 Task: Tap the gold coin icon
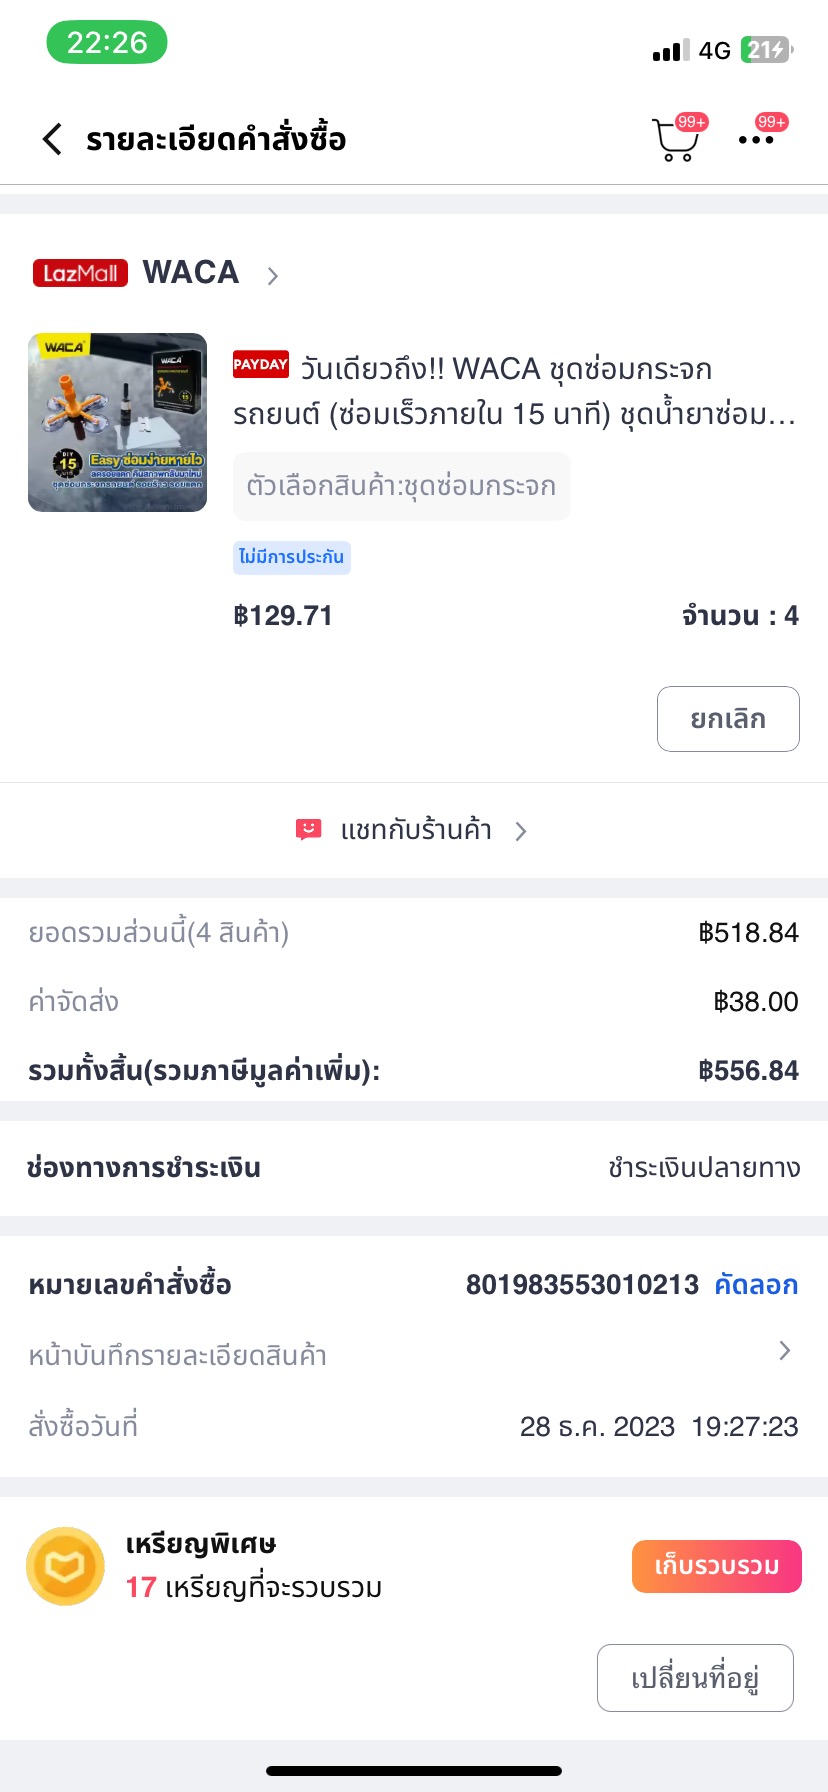pyautogui.click(x=65, y=1566)
